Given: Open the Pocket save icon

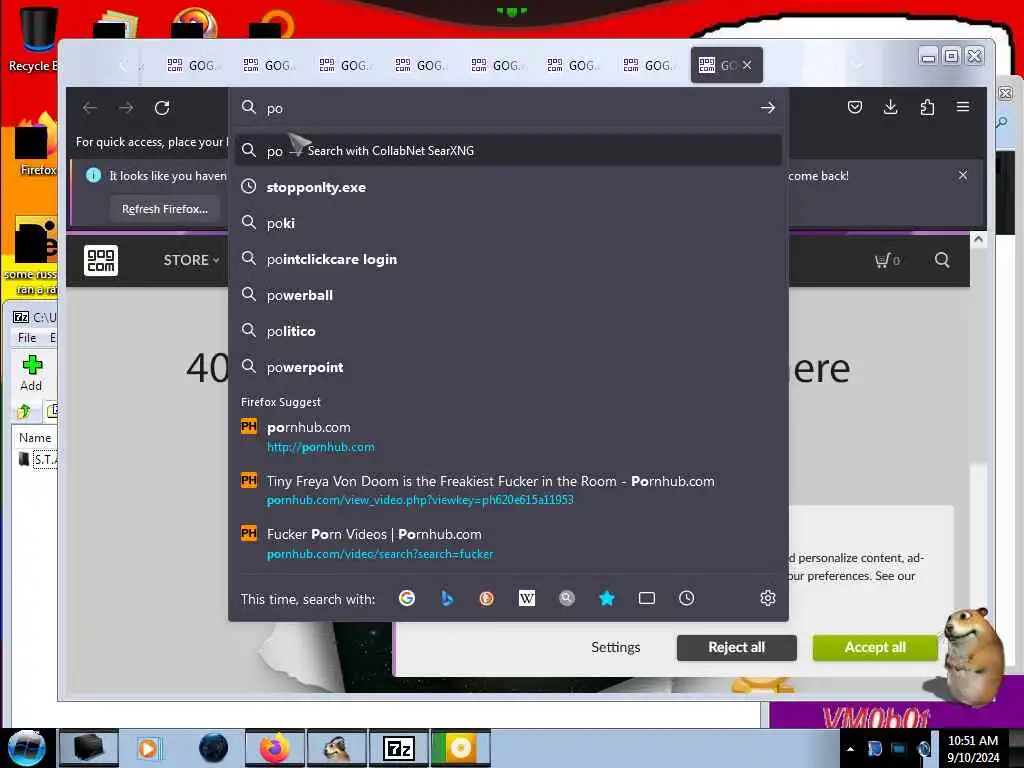Looking at the screenshot, I should 854,107.
